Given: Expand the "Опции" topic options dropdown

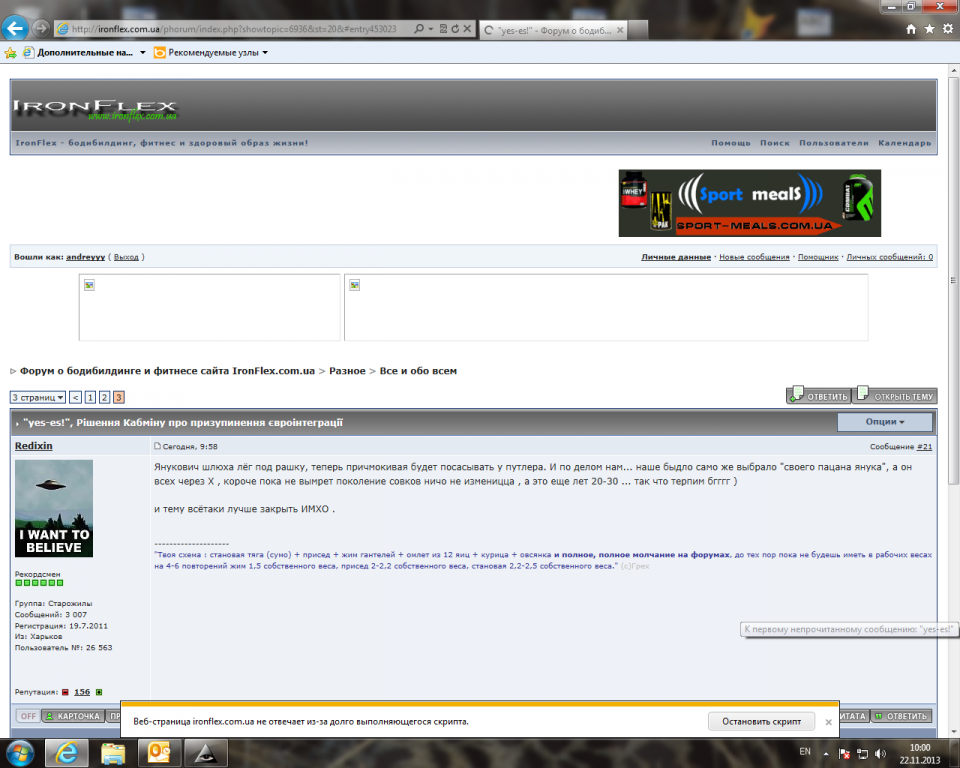Looking at the screenshot, I should click(883, 422).
